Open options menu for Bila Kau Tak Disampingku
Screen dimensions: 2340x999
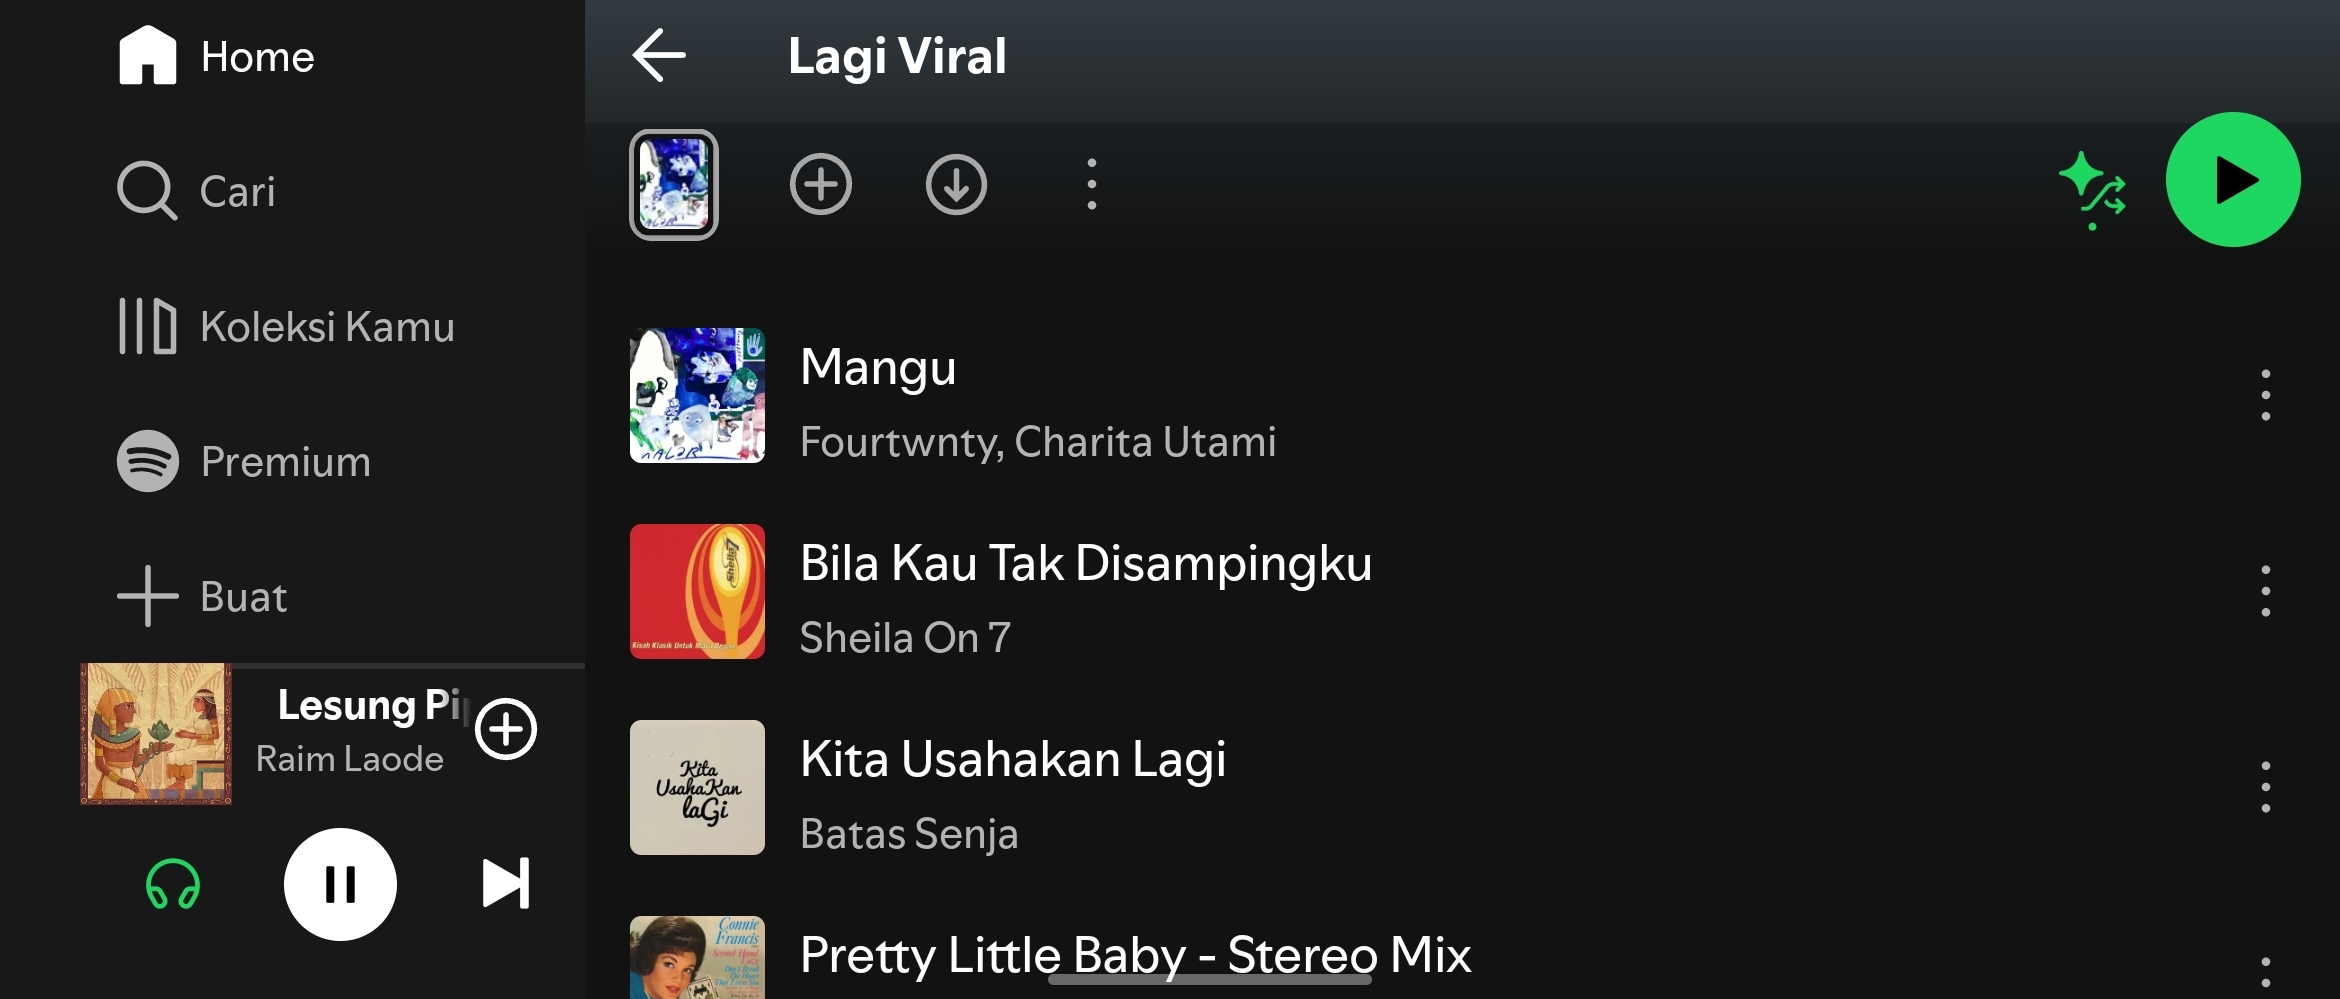pyautogui.click(x=2267, y=591)
